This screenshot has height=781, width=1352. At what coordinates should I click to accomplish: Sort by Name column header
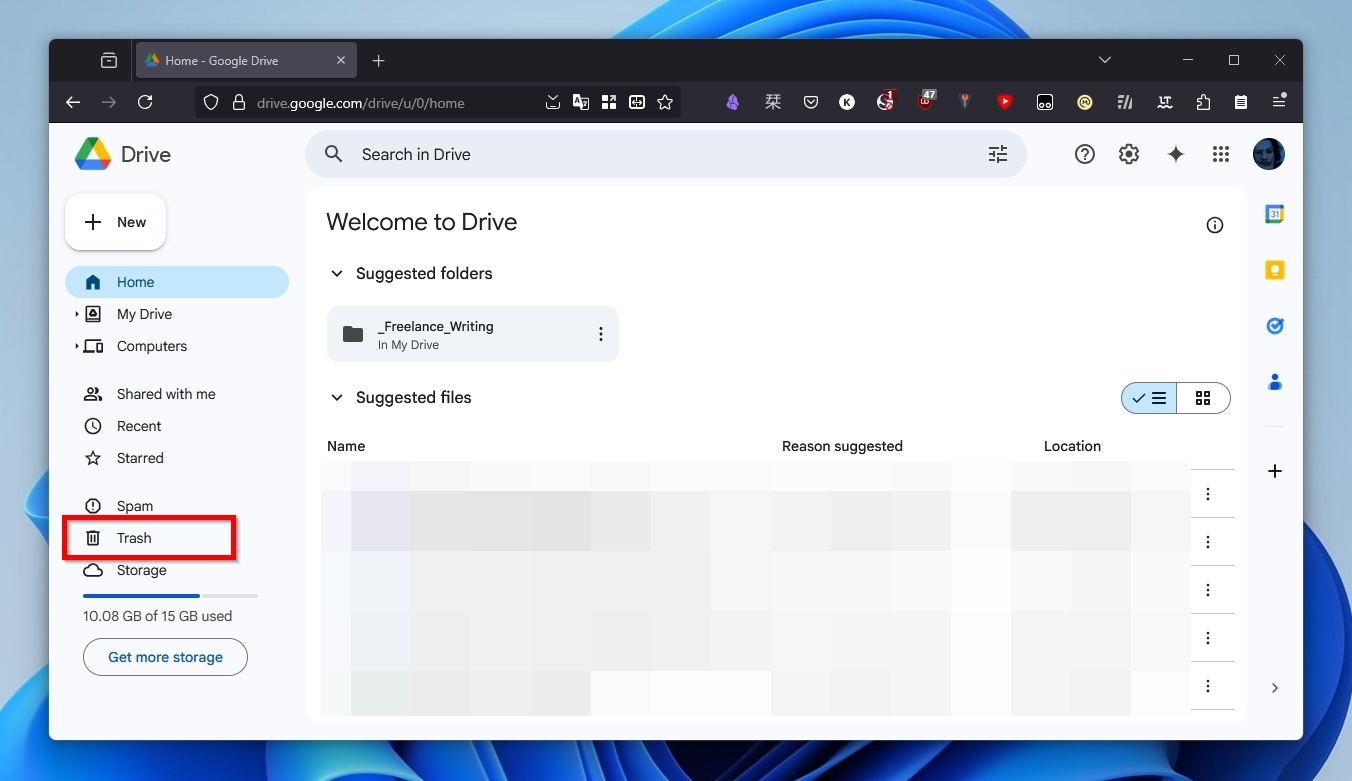[x=346, y=446]
